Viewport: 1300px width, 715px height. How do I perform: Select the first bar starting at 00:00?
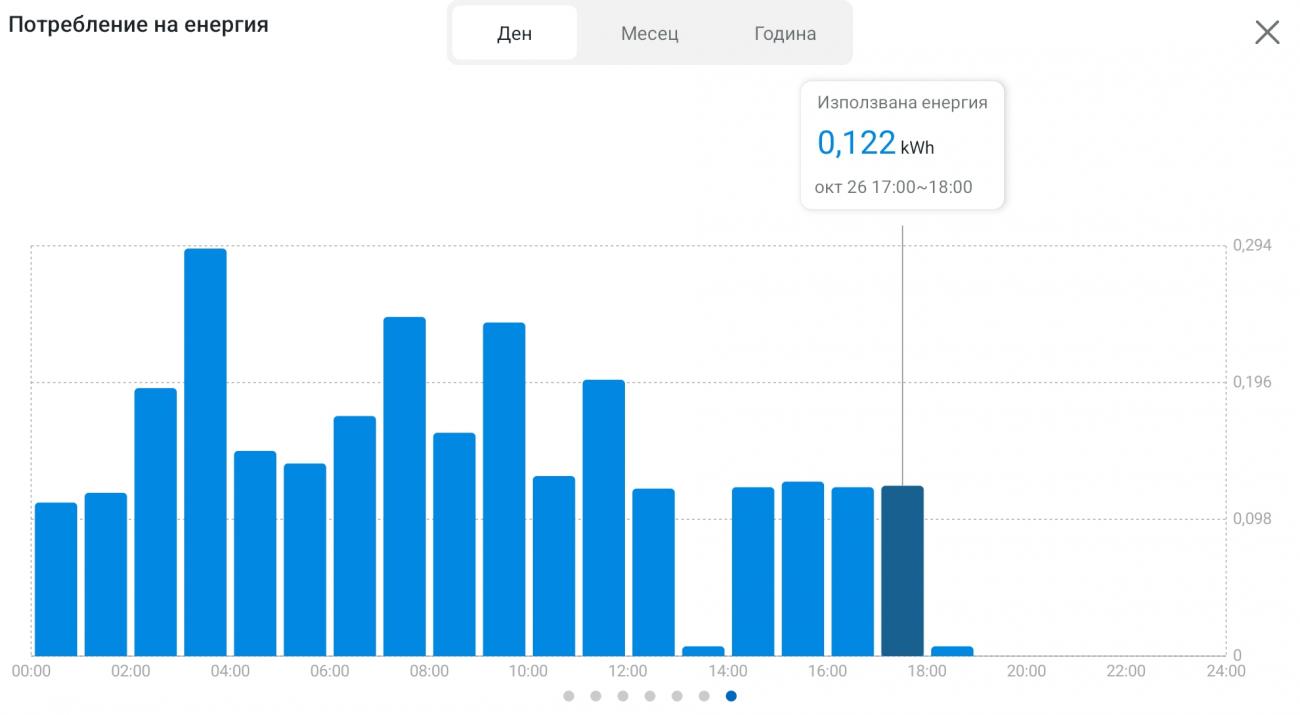pos(56,578)
